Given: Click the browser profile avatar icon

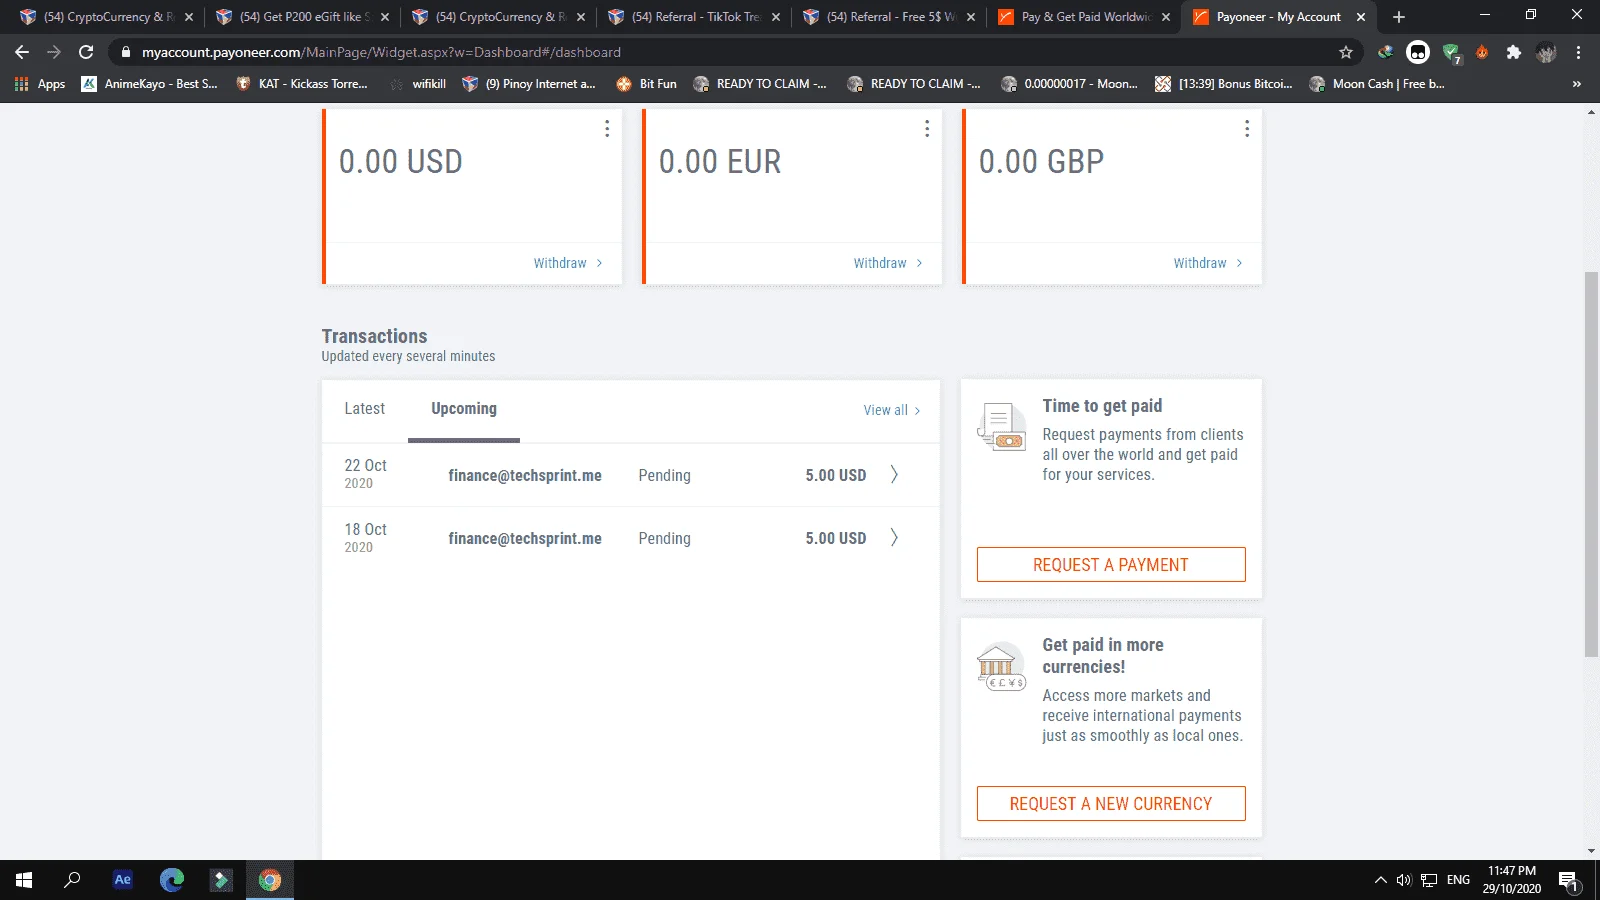Looking at the screenshot, I should [x=1546, y=52].
